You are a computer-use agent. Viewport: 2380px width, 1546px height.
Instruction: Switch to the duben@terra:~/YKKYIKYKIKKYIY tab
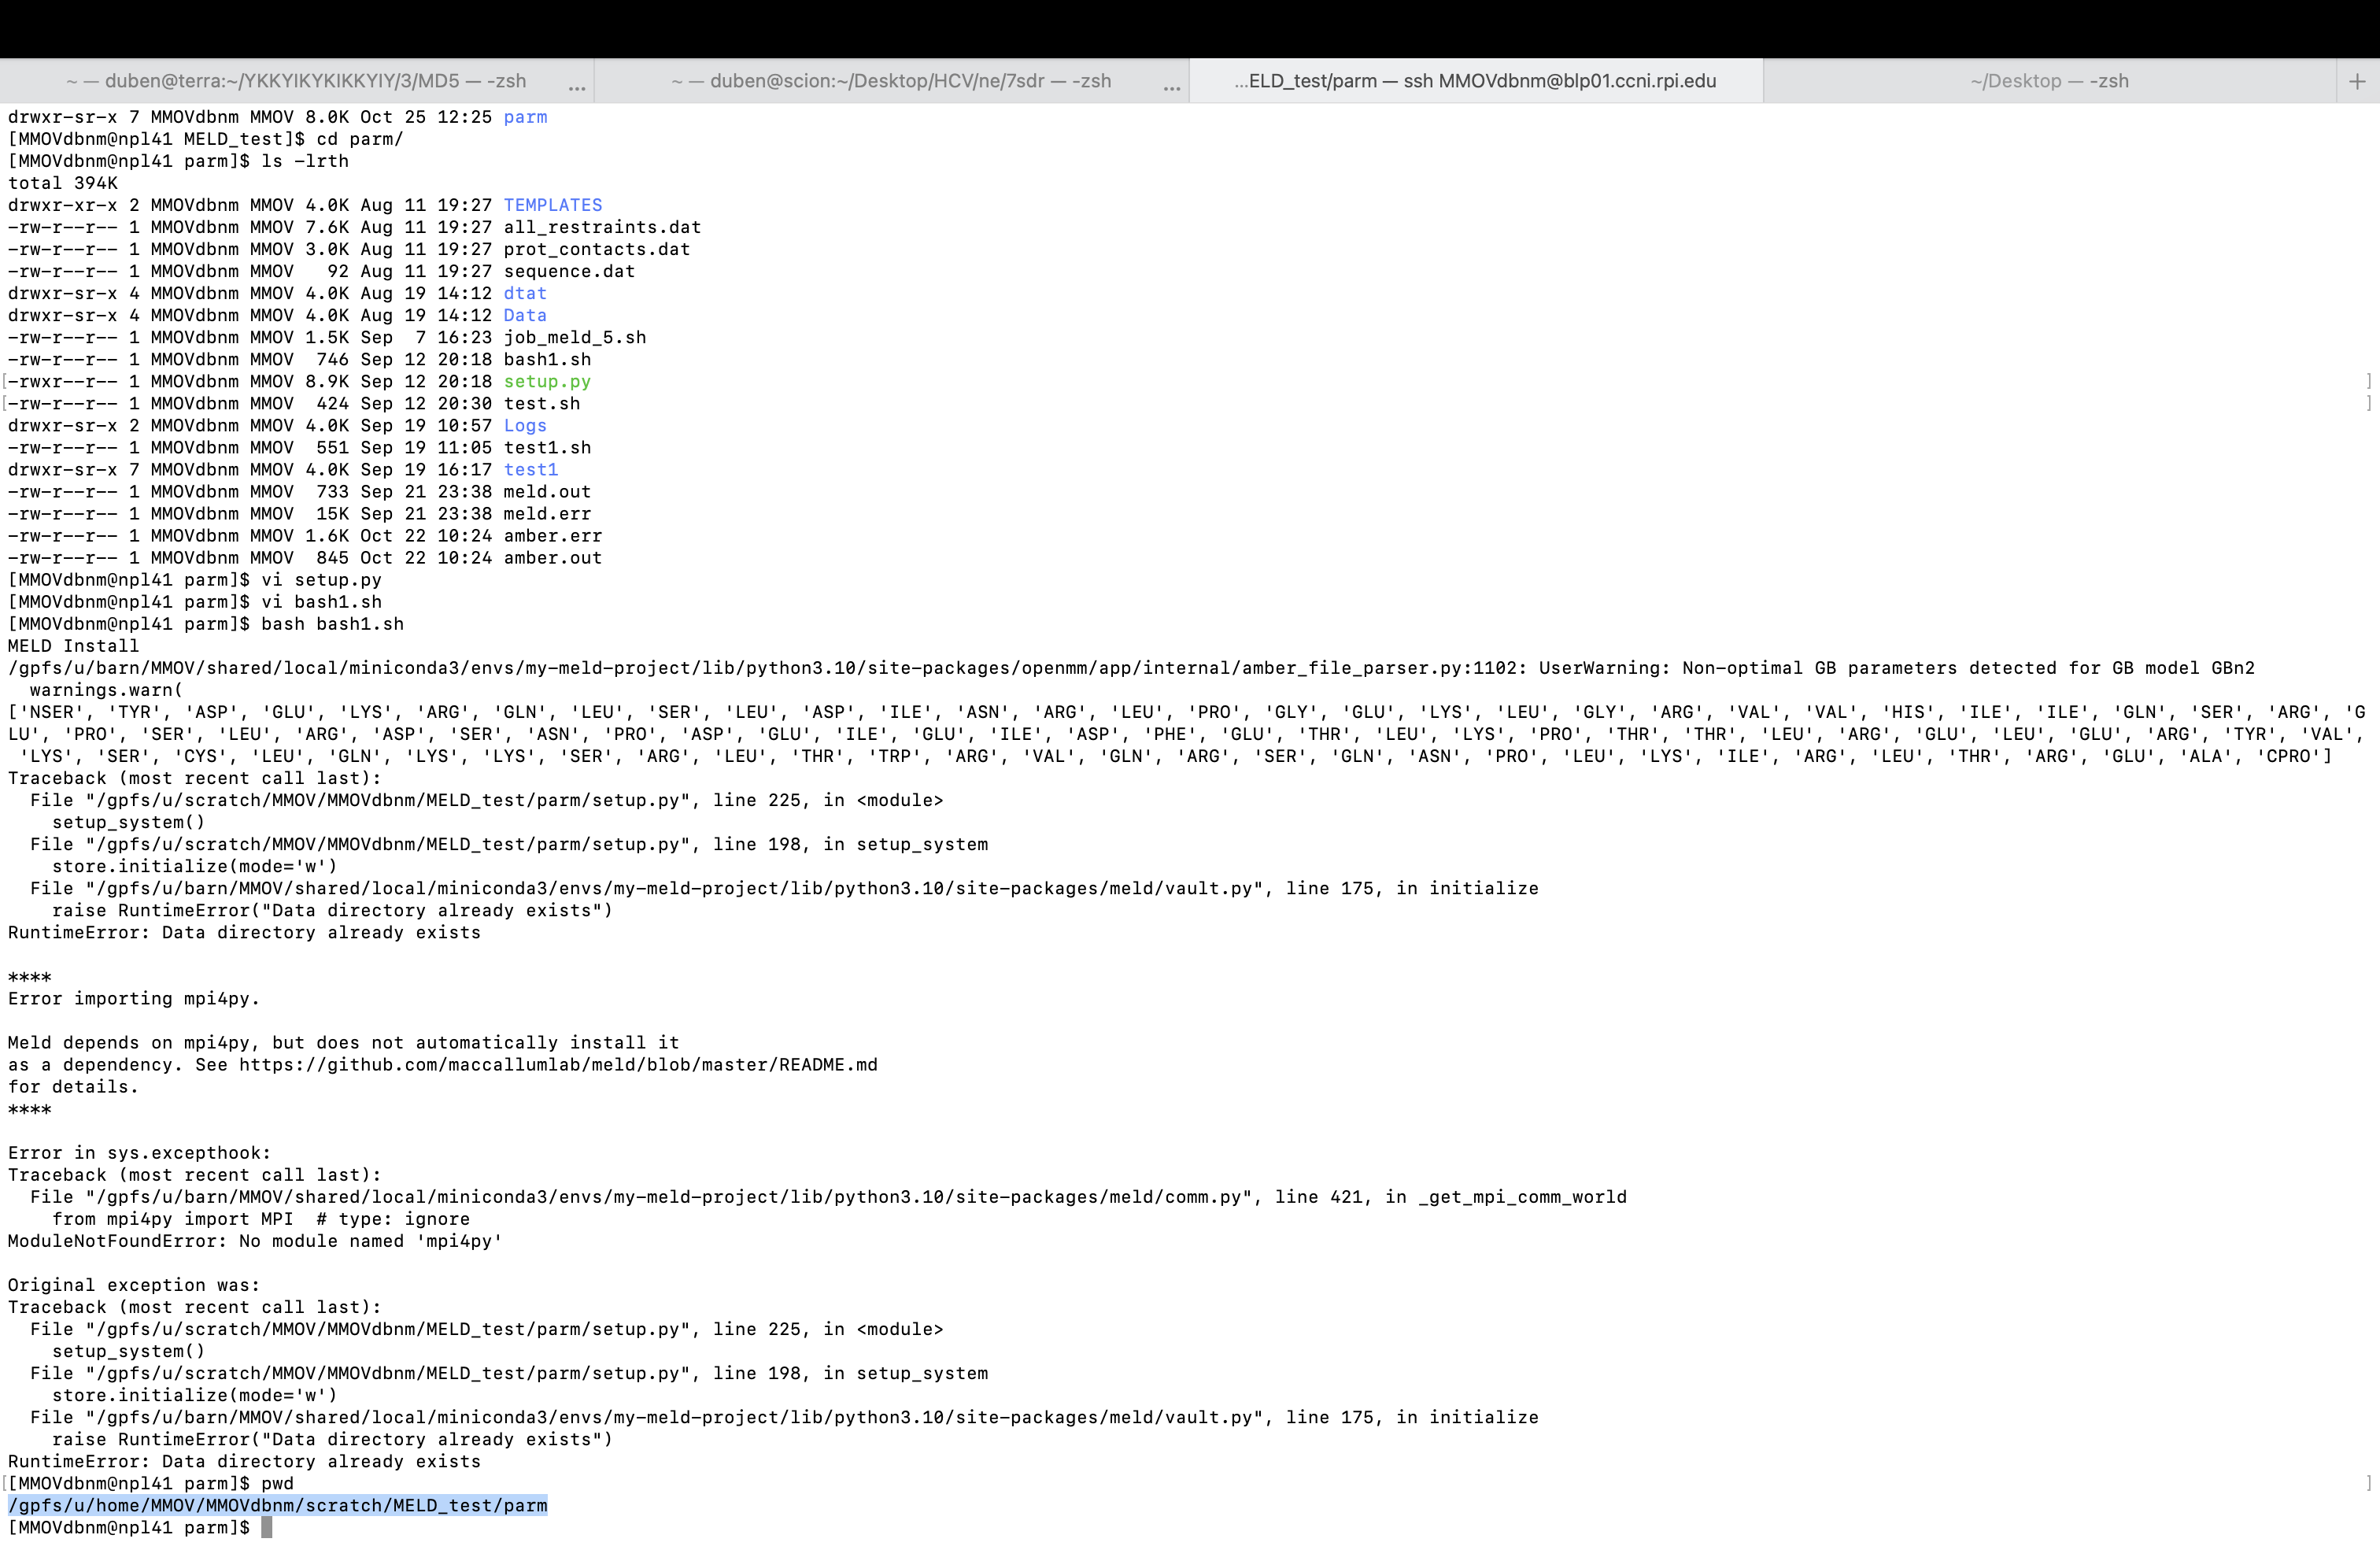coord(297,80)
